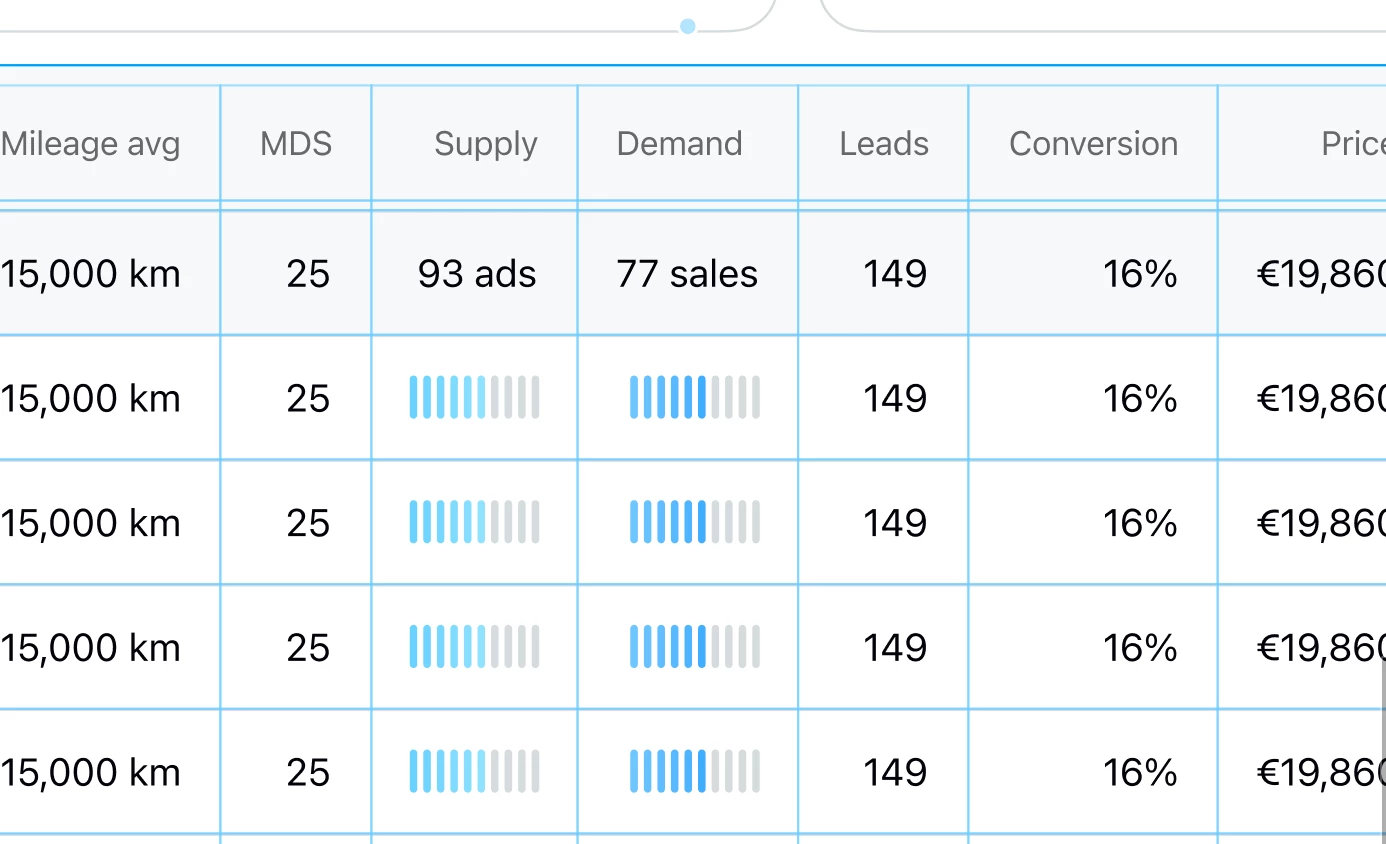Click the 16% conversion cell in first row
This screenshot has width=1386, height=844.
point(1140,274)
